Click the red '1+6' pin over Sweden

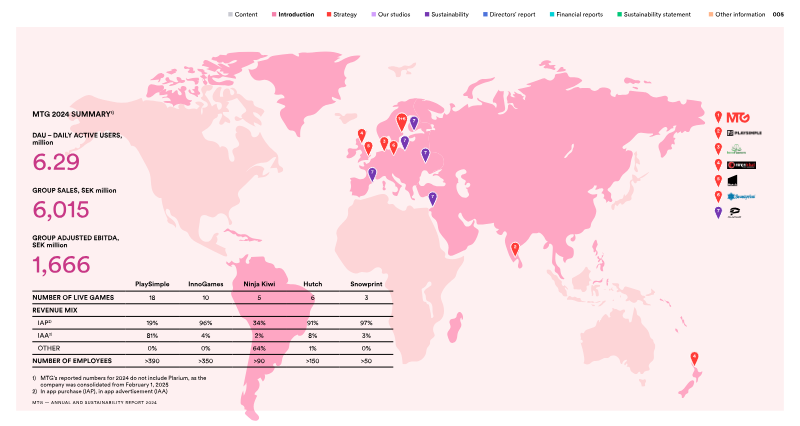(402, 122)
